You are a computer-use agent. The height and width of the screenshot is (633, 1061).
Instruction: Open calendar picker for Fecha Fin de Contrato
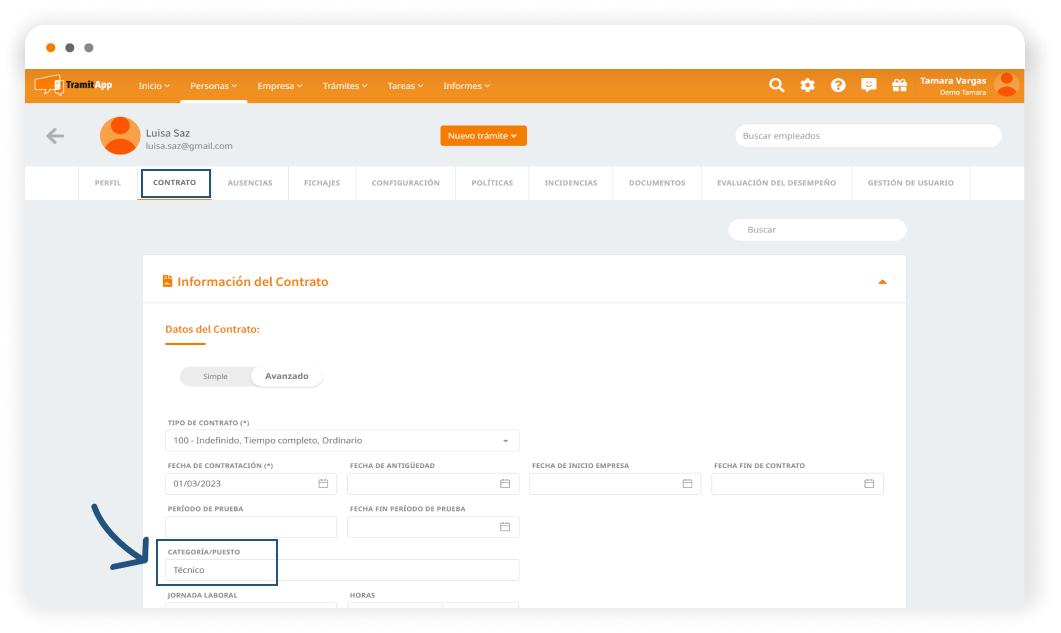[x=869, y=484]
